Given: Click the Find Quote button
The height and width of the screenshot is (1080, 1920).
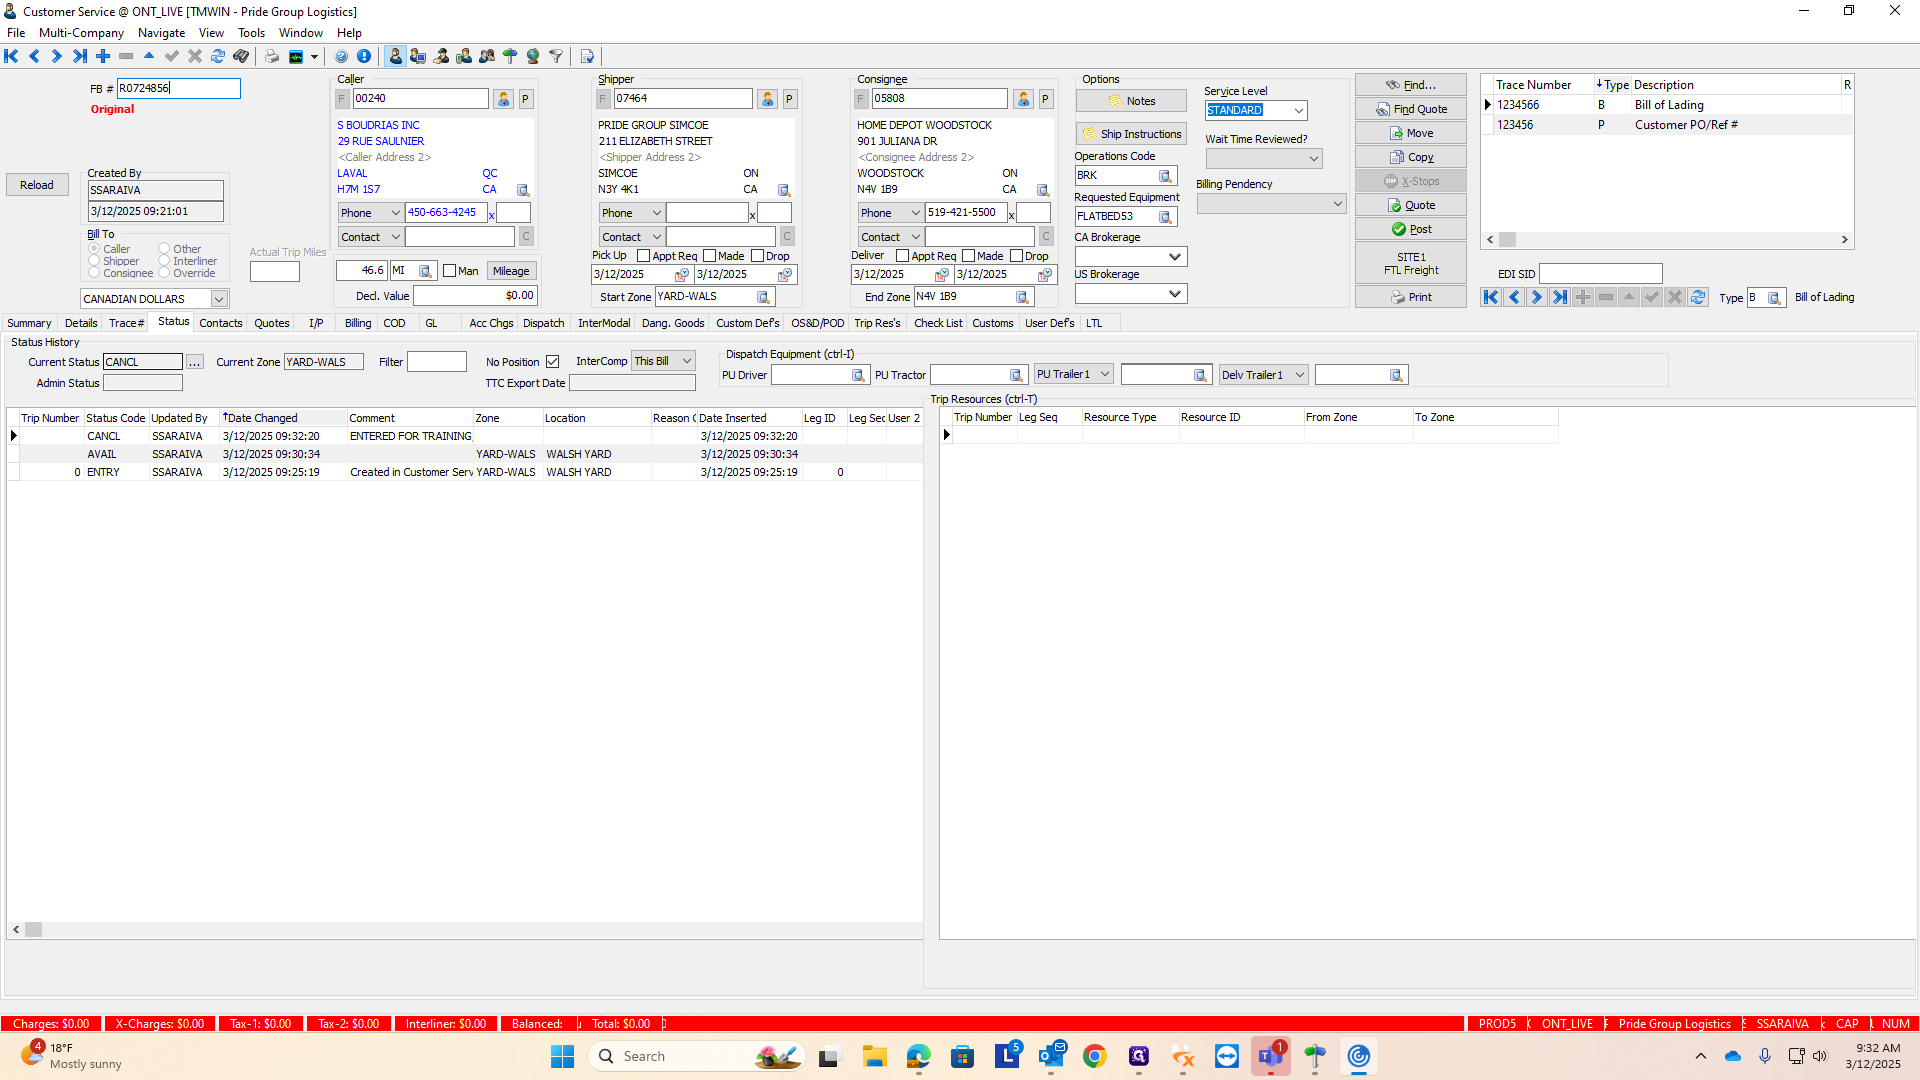Looking at the screenshot, I should 1410,109.
